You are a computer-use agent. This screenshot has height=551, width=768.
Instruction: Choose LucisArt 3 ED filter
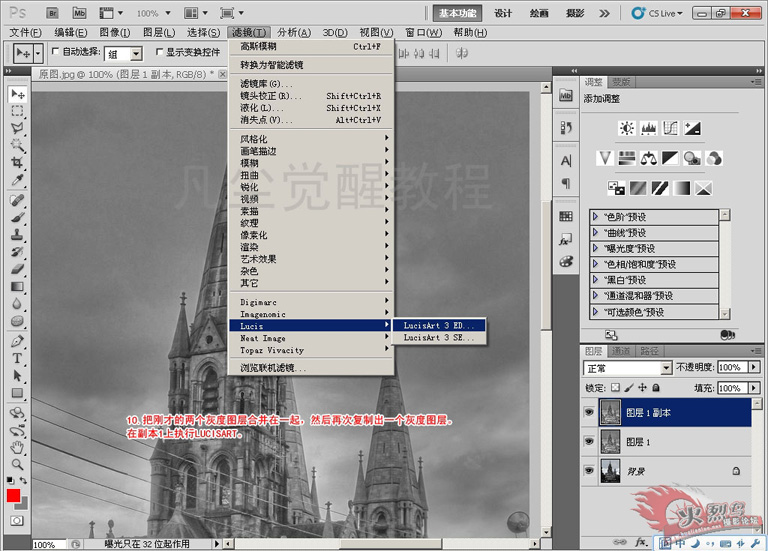pos(439,325)
